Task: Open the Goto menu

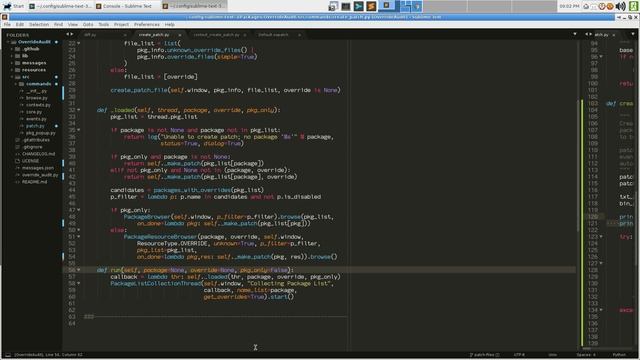Action: (88, 24)
